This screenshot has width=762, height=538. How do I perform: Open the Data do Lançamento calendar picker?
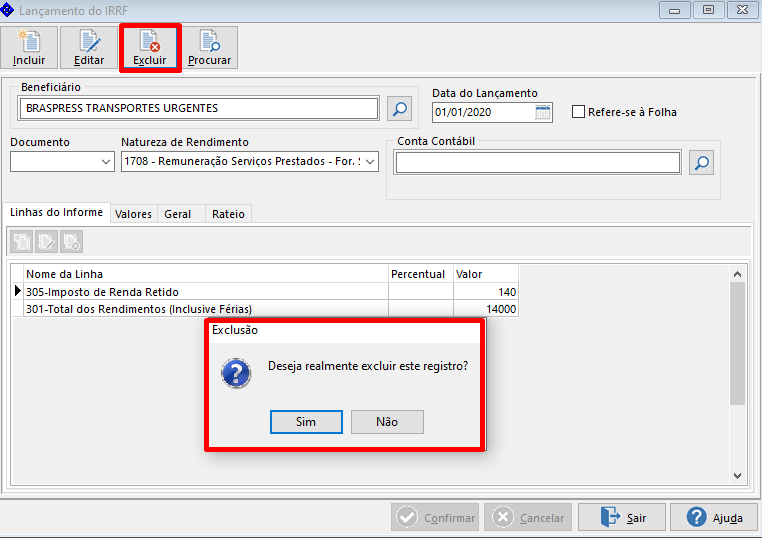click(542, 112)
